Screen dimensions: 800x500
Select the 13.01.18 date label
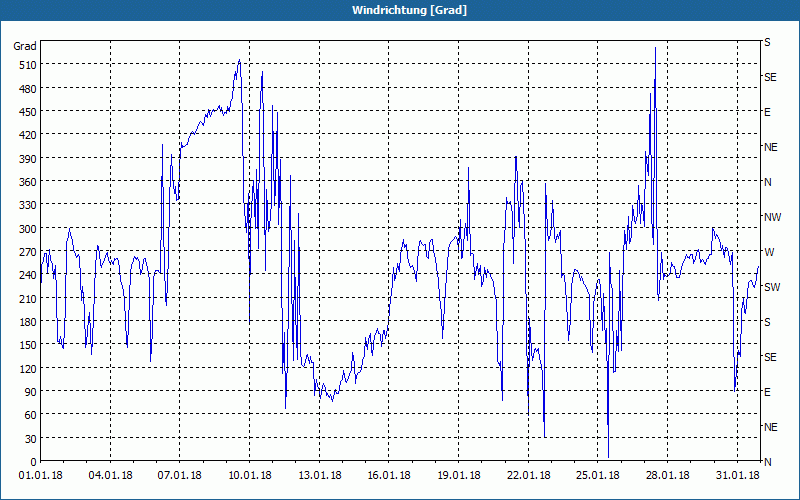tap(319, 476)
